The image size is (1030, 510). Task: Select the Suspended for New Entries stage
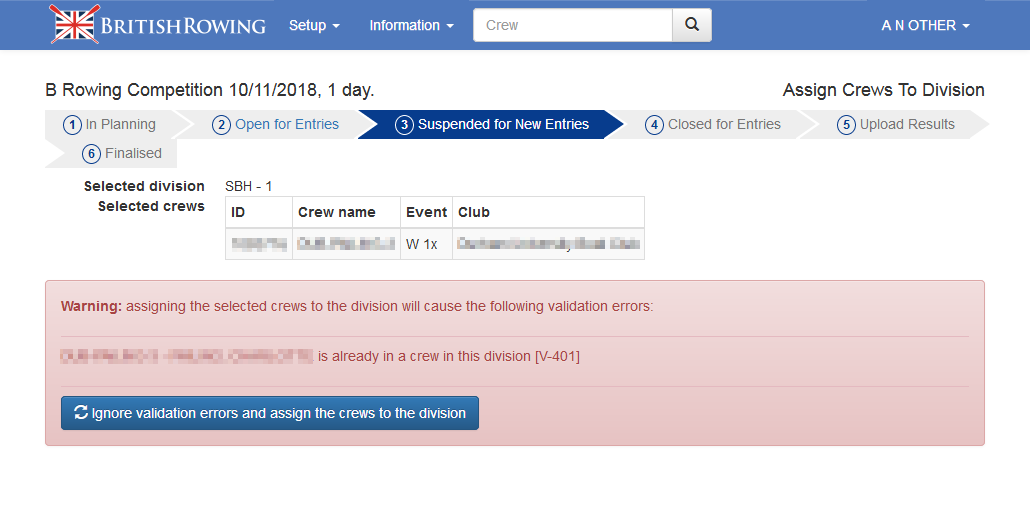(503, 125)
